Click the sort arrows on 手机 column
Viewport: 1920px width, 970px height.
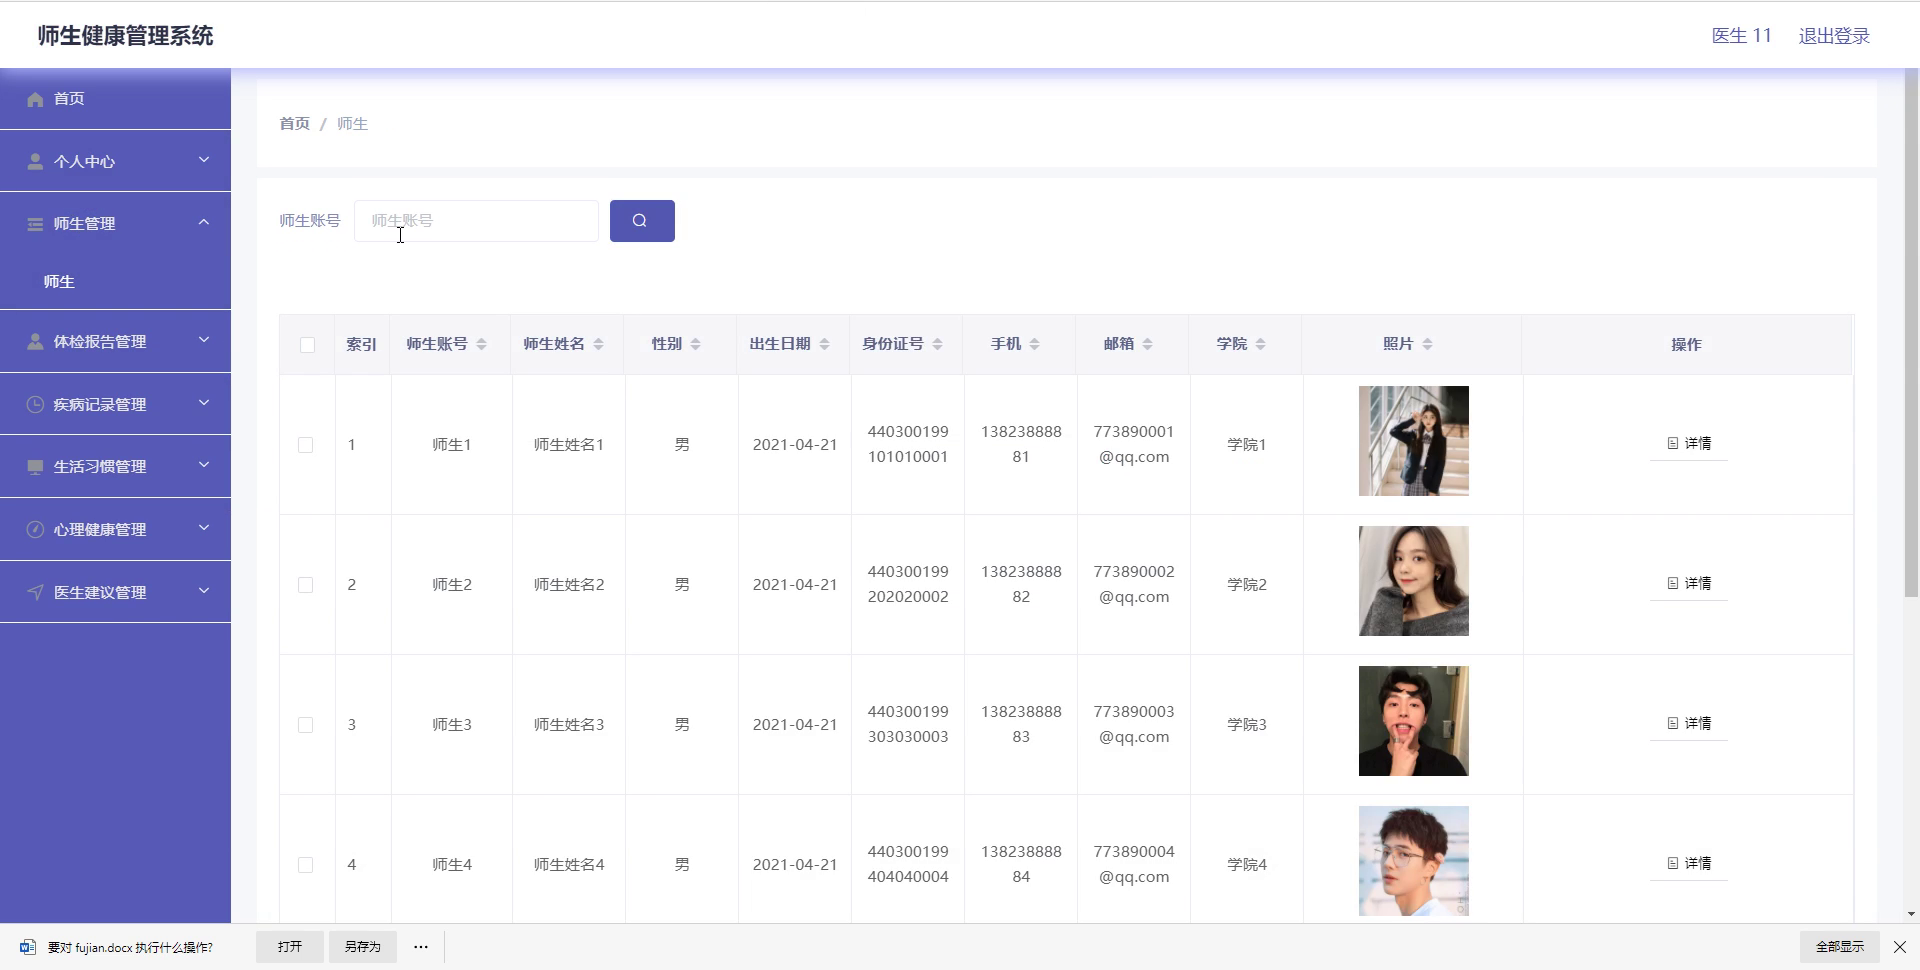(1034, 344)
